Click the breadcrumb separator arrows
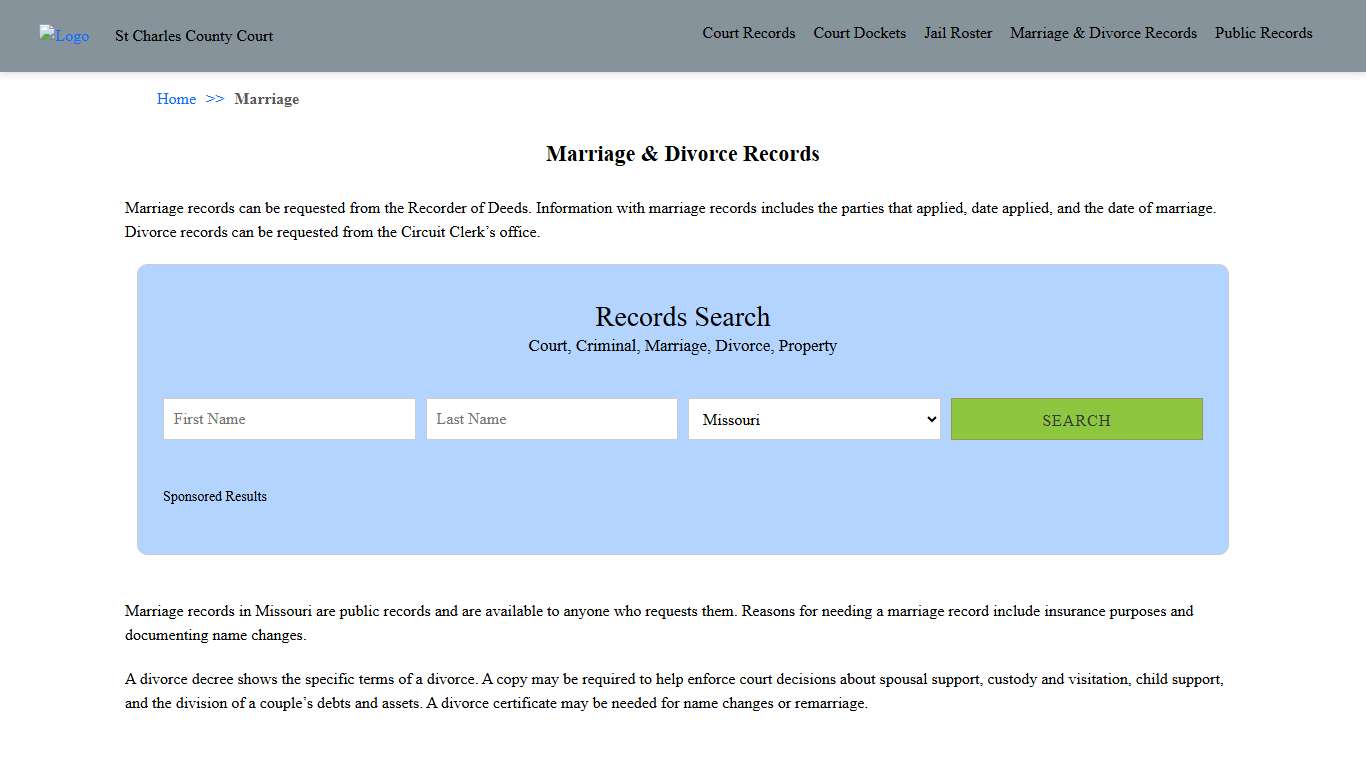The width and height of the screenshot is (1366, 768). (x=213, y=99)
